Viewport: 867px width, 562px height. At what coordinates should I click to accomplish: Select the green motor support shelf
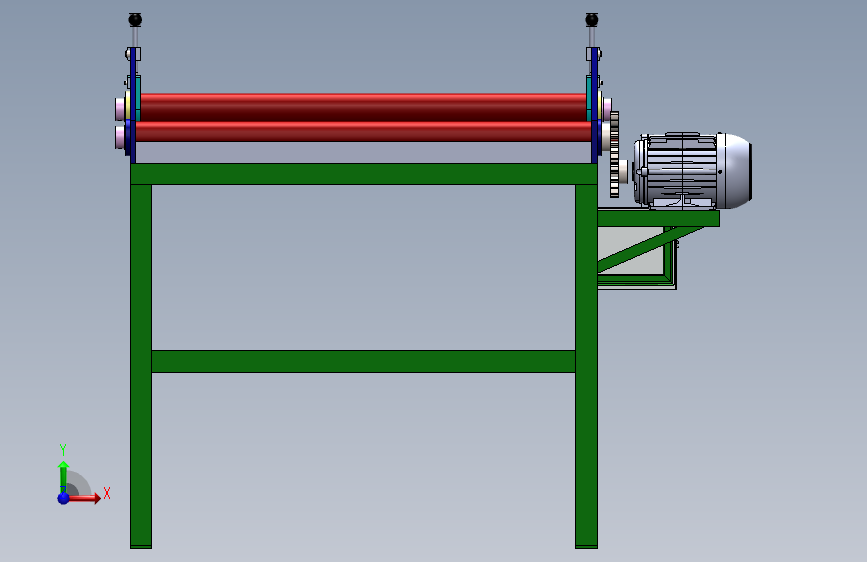pyautogui.click(x=659, y=218)
